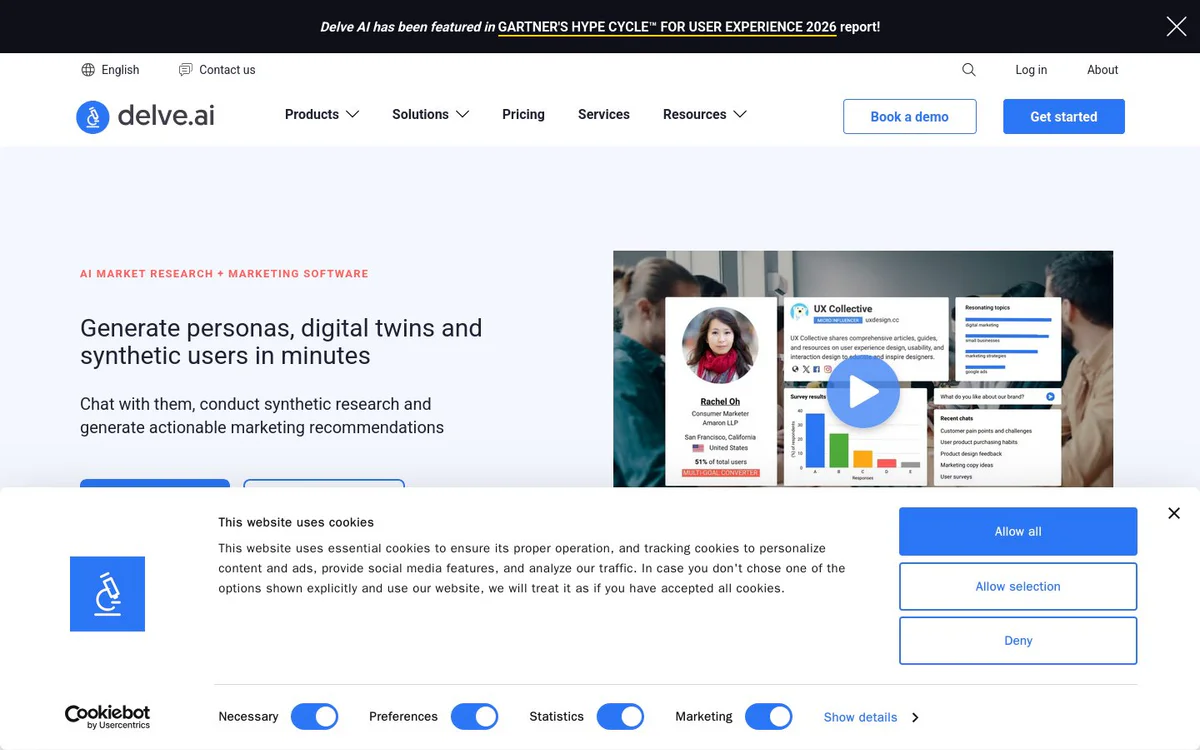
Task: Go to the Pricing page
Action: coord(523,115)
